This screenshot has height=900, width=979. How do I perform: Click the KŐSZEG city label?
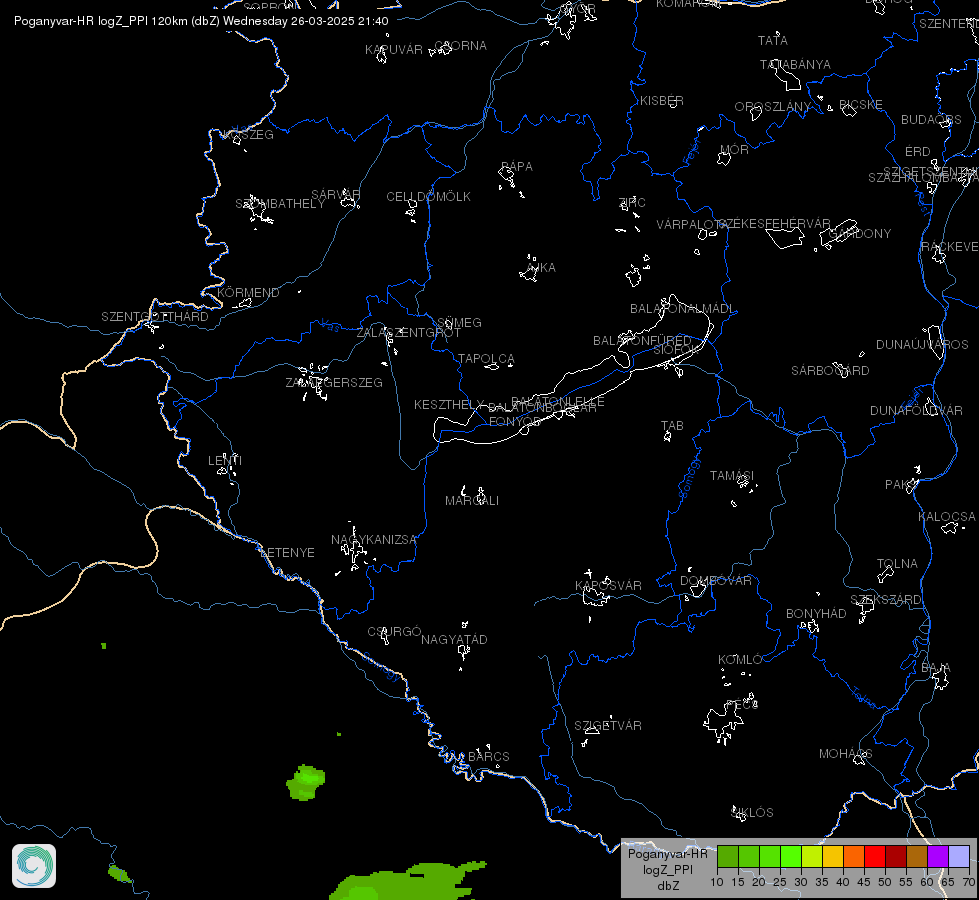coord(248,135)
